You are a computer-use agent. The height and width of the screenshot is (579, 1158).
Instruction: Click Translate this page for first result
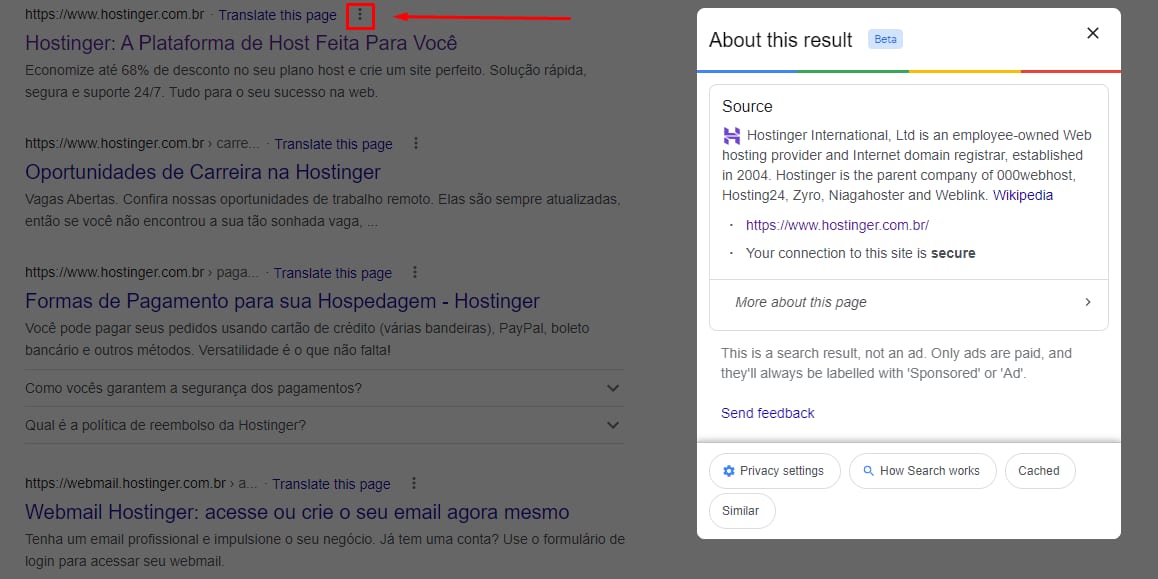[x=277, y=15]
